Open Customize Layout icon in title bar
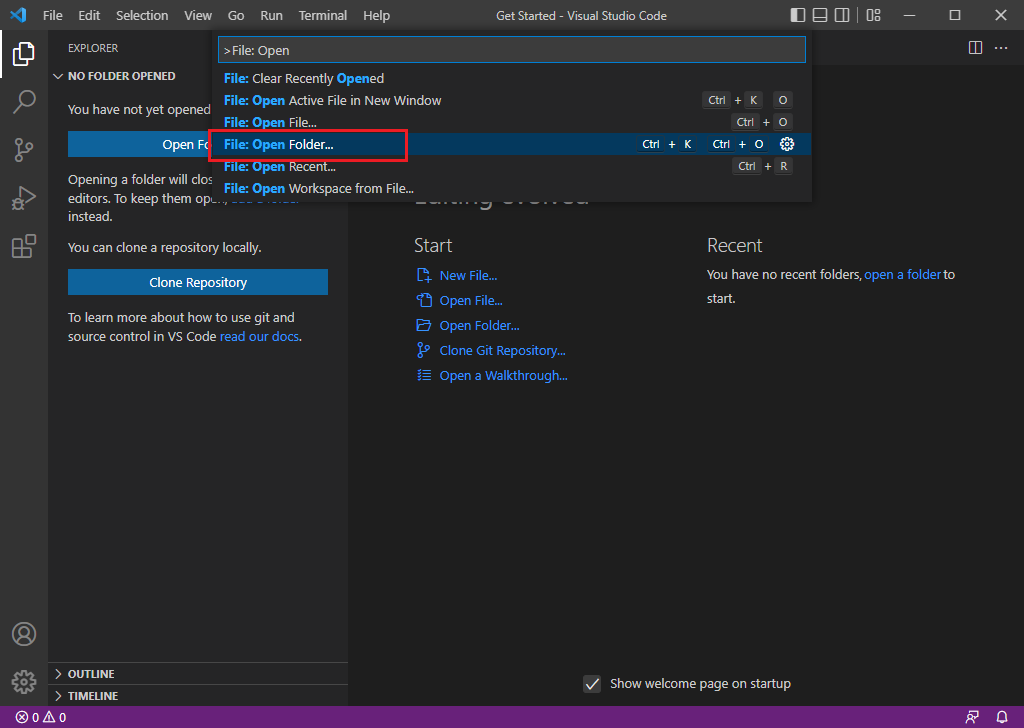Screen dimensions: 1024x728 tap(873, 15)
